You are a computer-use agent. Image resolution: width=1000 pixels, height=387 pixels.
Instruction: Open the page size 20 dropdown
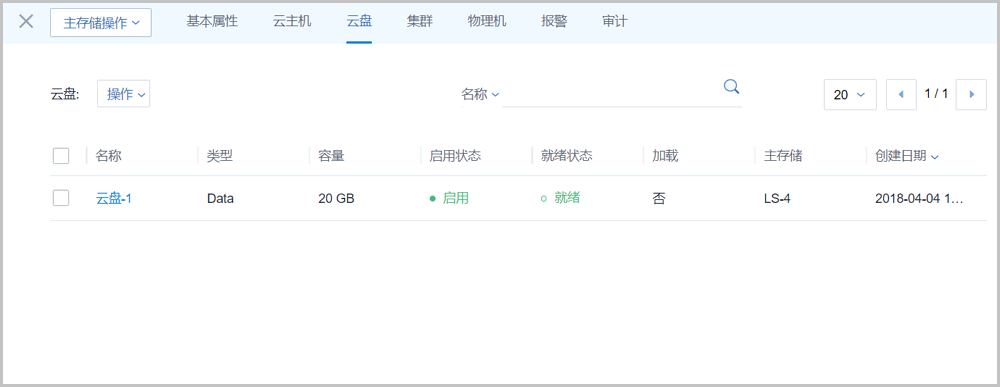tap(850, 94)
